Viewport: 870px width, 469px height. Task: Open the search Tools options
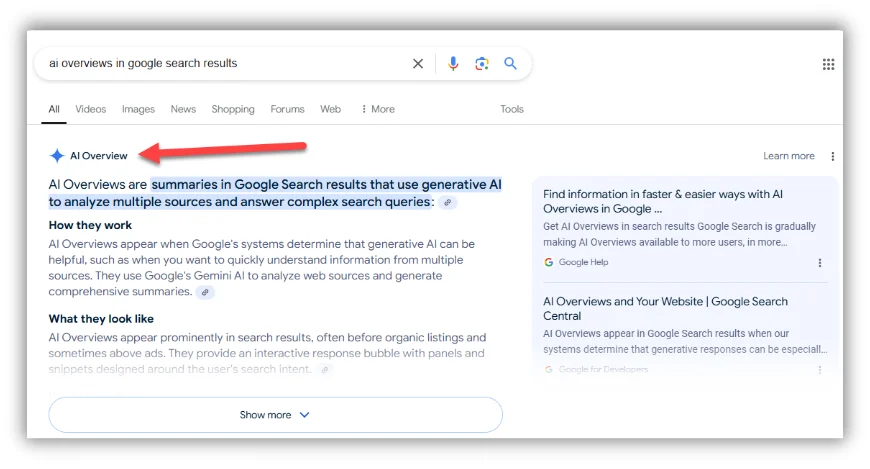tap(512, 109)
